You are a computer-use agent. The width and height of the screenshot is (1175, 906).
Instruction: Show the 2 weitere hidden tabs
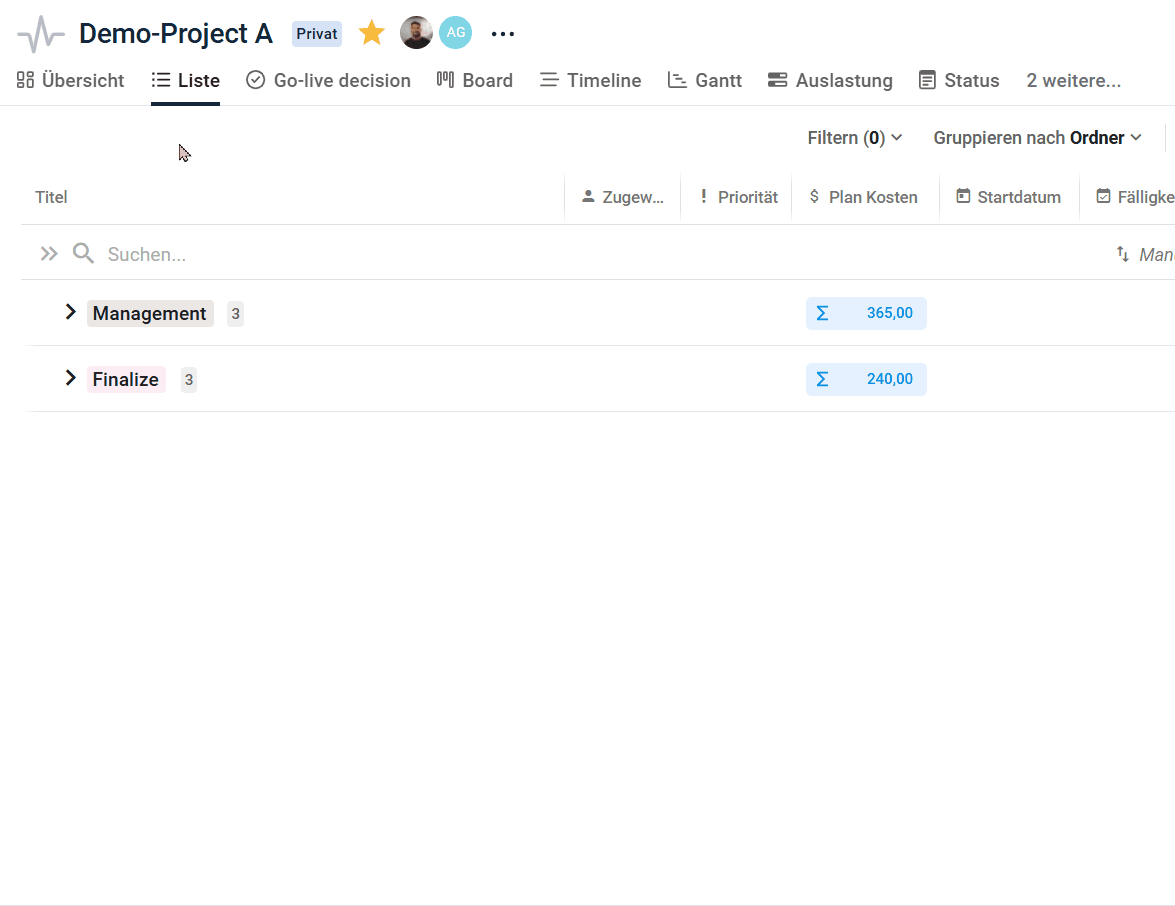[1073, 81]
